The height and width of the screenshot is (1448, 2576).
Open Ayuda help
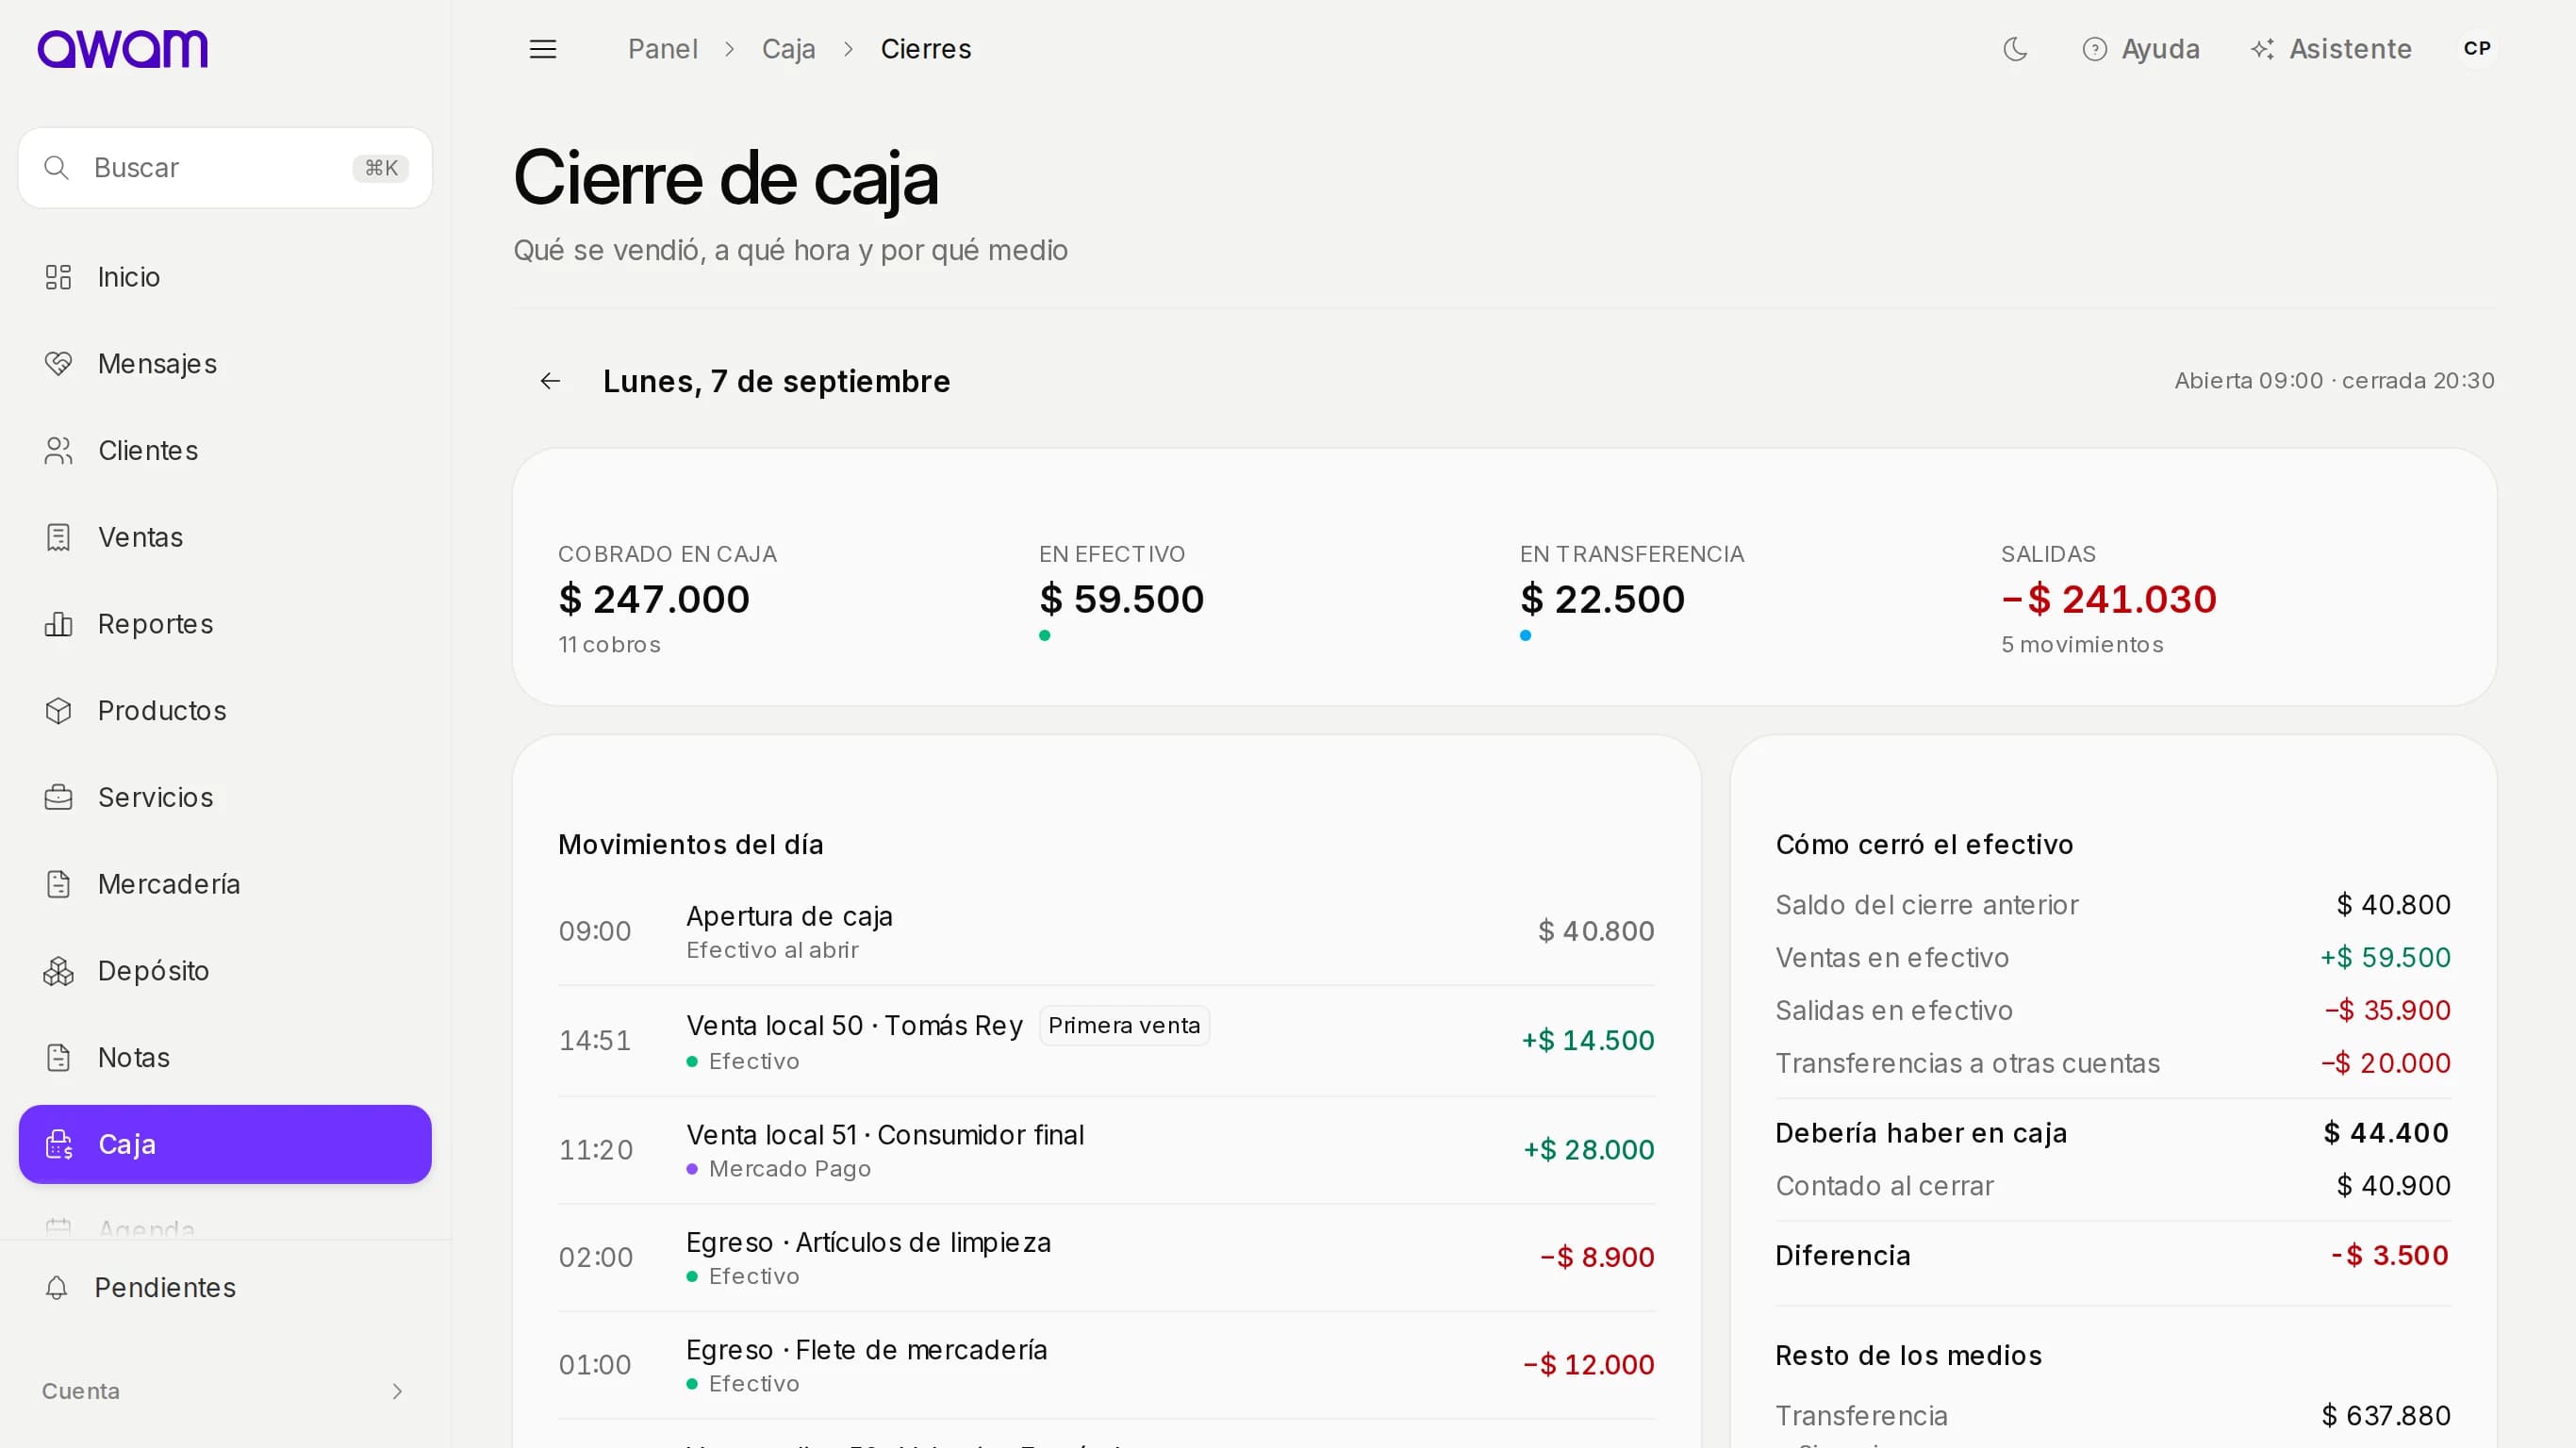click(x=2140, y=49)
